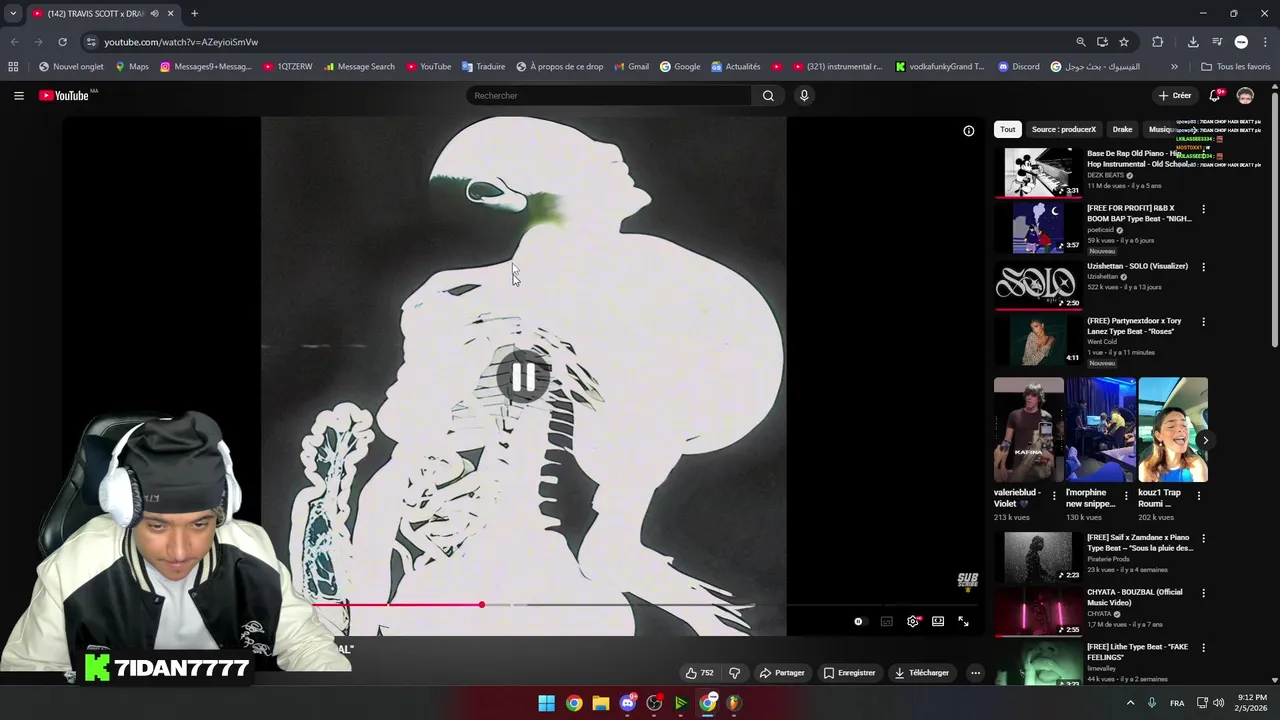The height and width of the screenshot is (720, 1280).
Task: Expand hidden bookmarks chevron
Action: point(1174,67)
